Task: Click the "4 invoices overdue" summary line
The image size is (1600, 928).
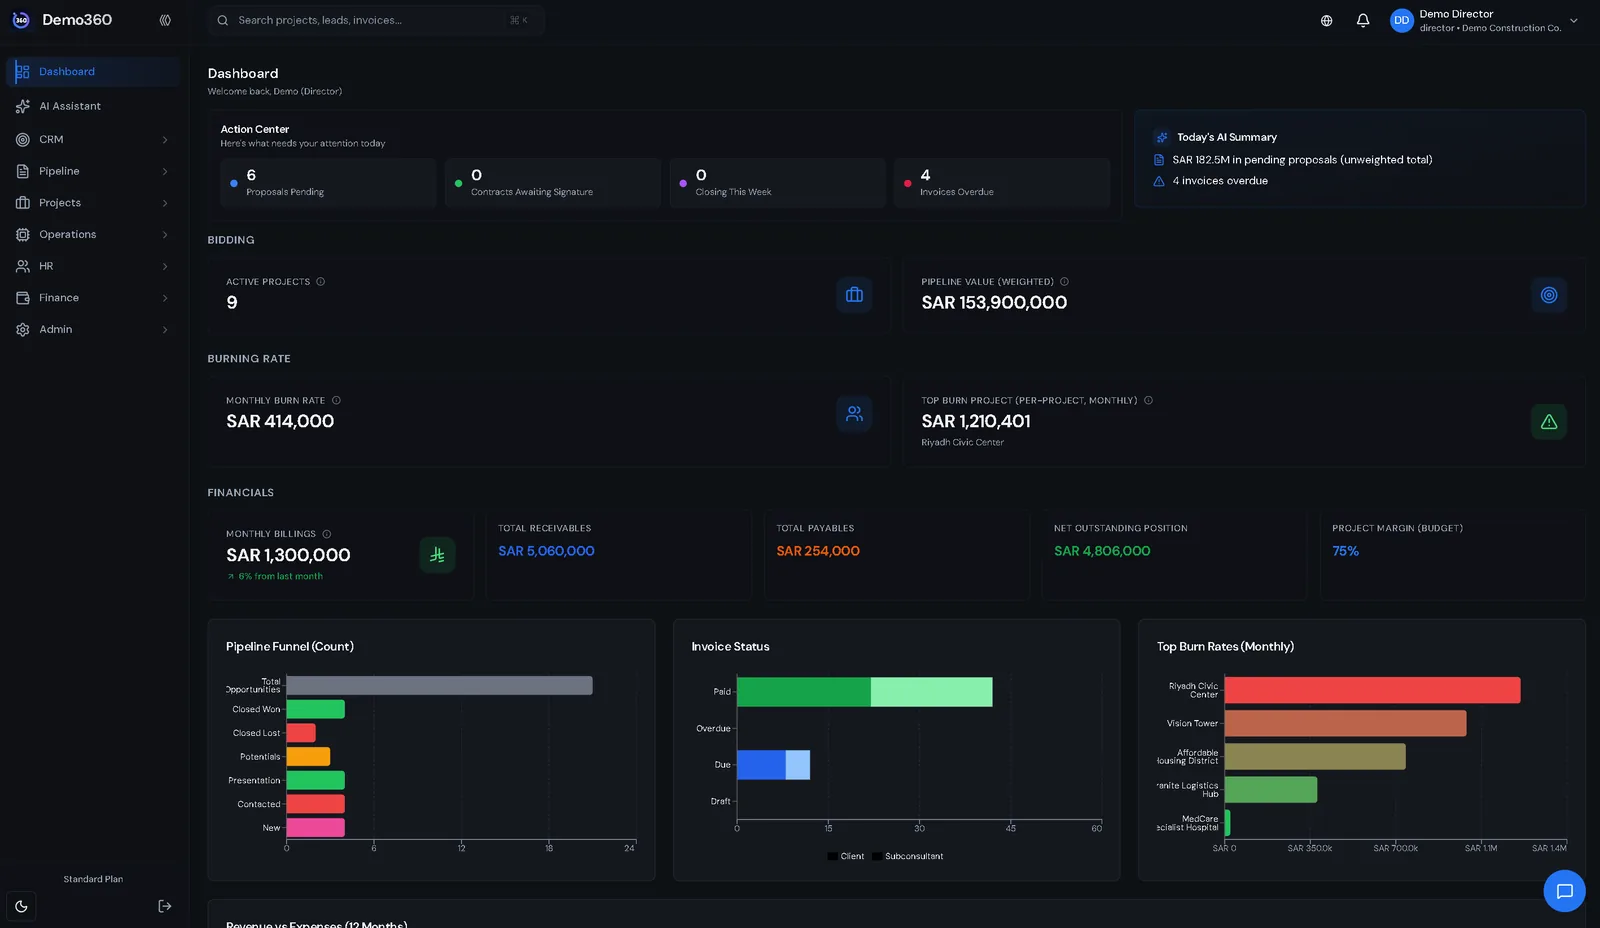Action: click(1220, 181)
